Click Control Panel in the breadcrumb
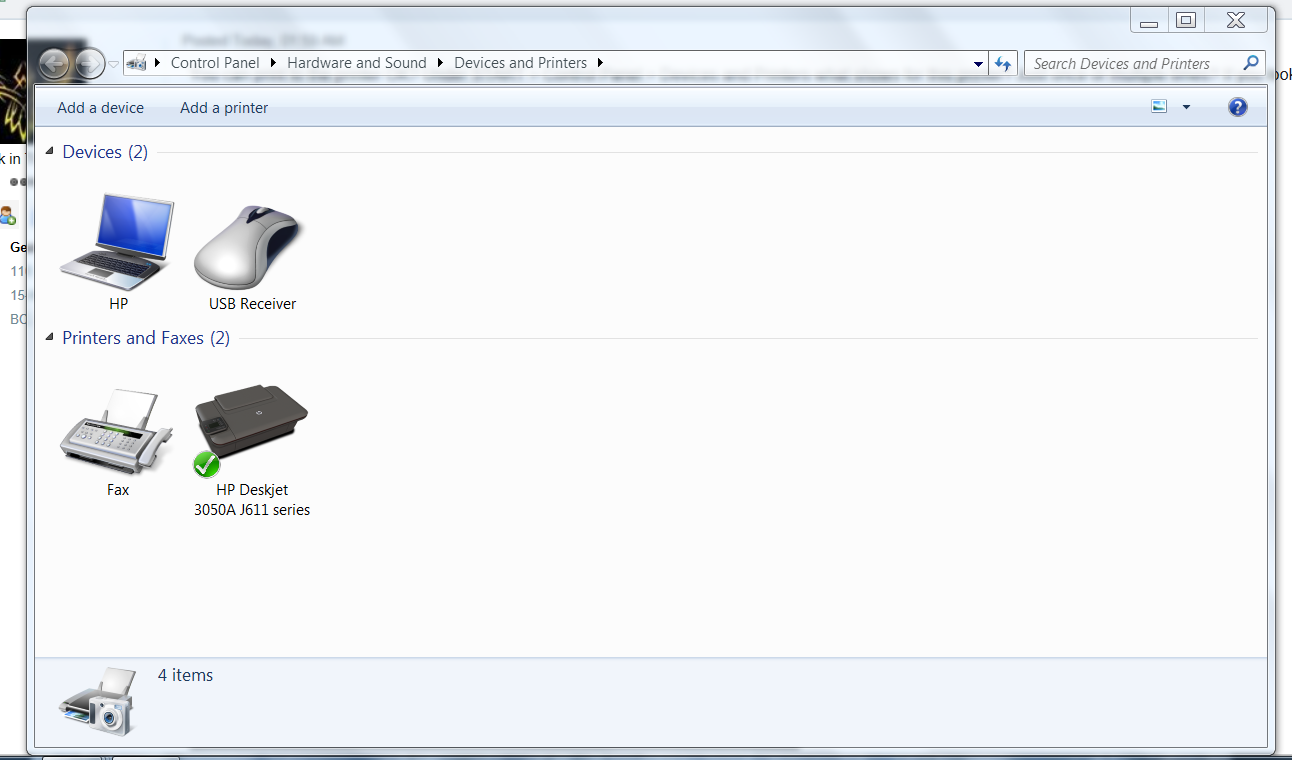Viewport: 1292px width, 760px height. [215, 63]
